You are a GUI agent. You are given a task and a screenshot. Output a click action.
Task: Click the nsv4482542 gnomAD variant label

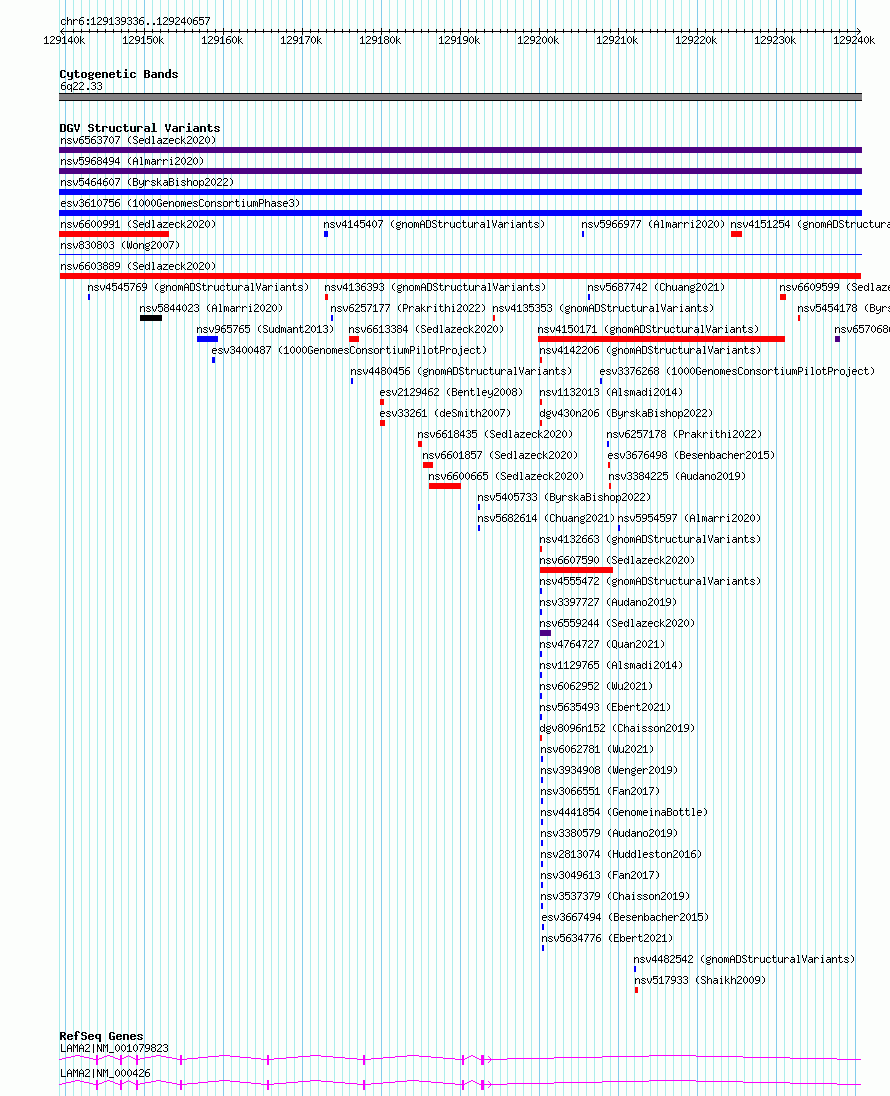(745, 958)
